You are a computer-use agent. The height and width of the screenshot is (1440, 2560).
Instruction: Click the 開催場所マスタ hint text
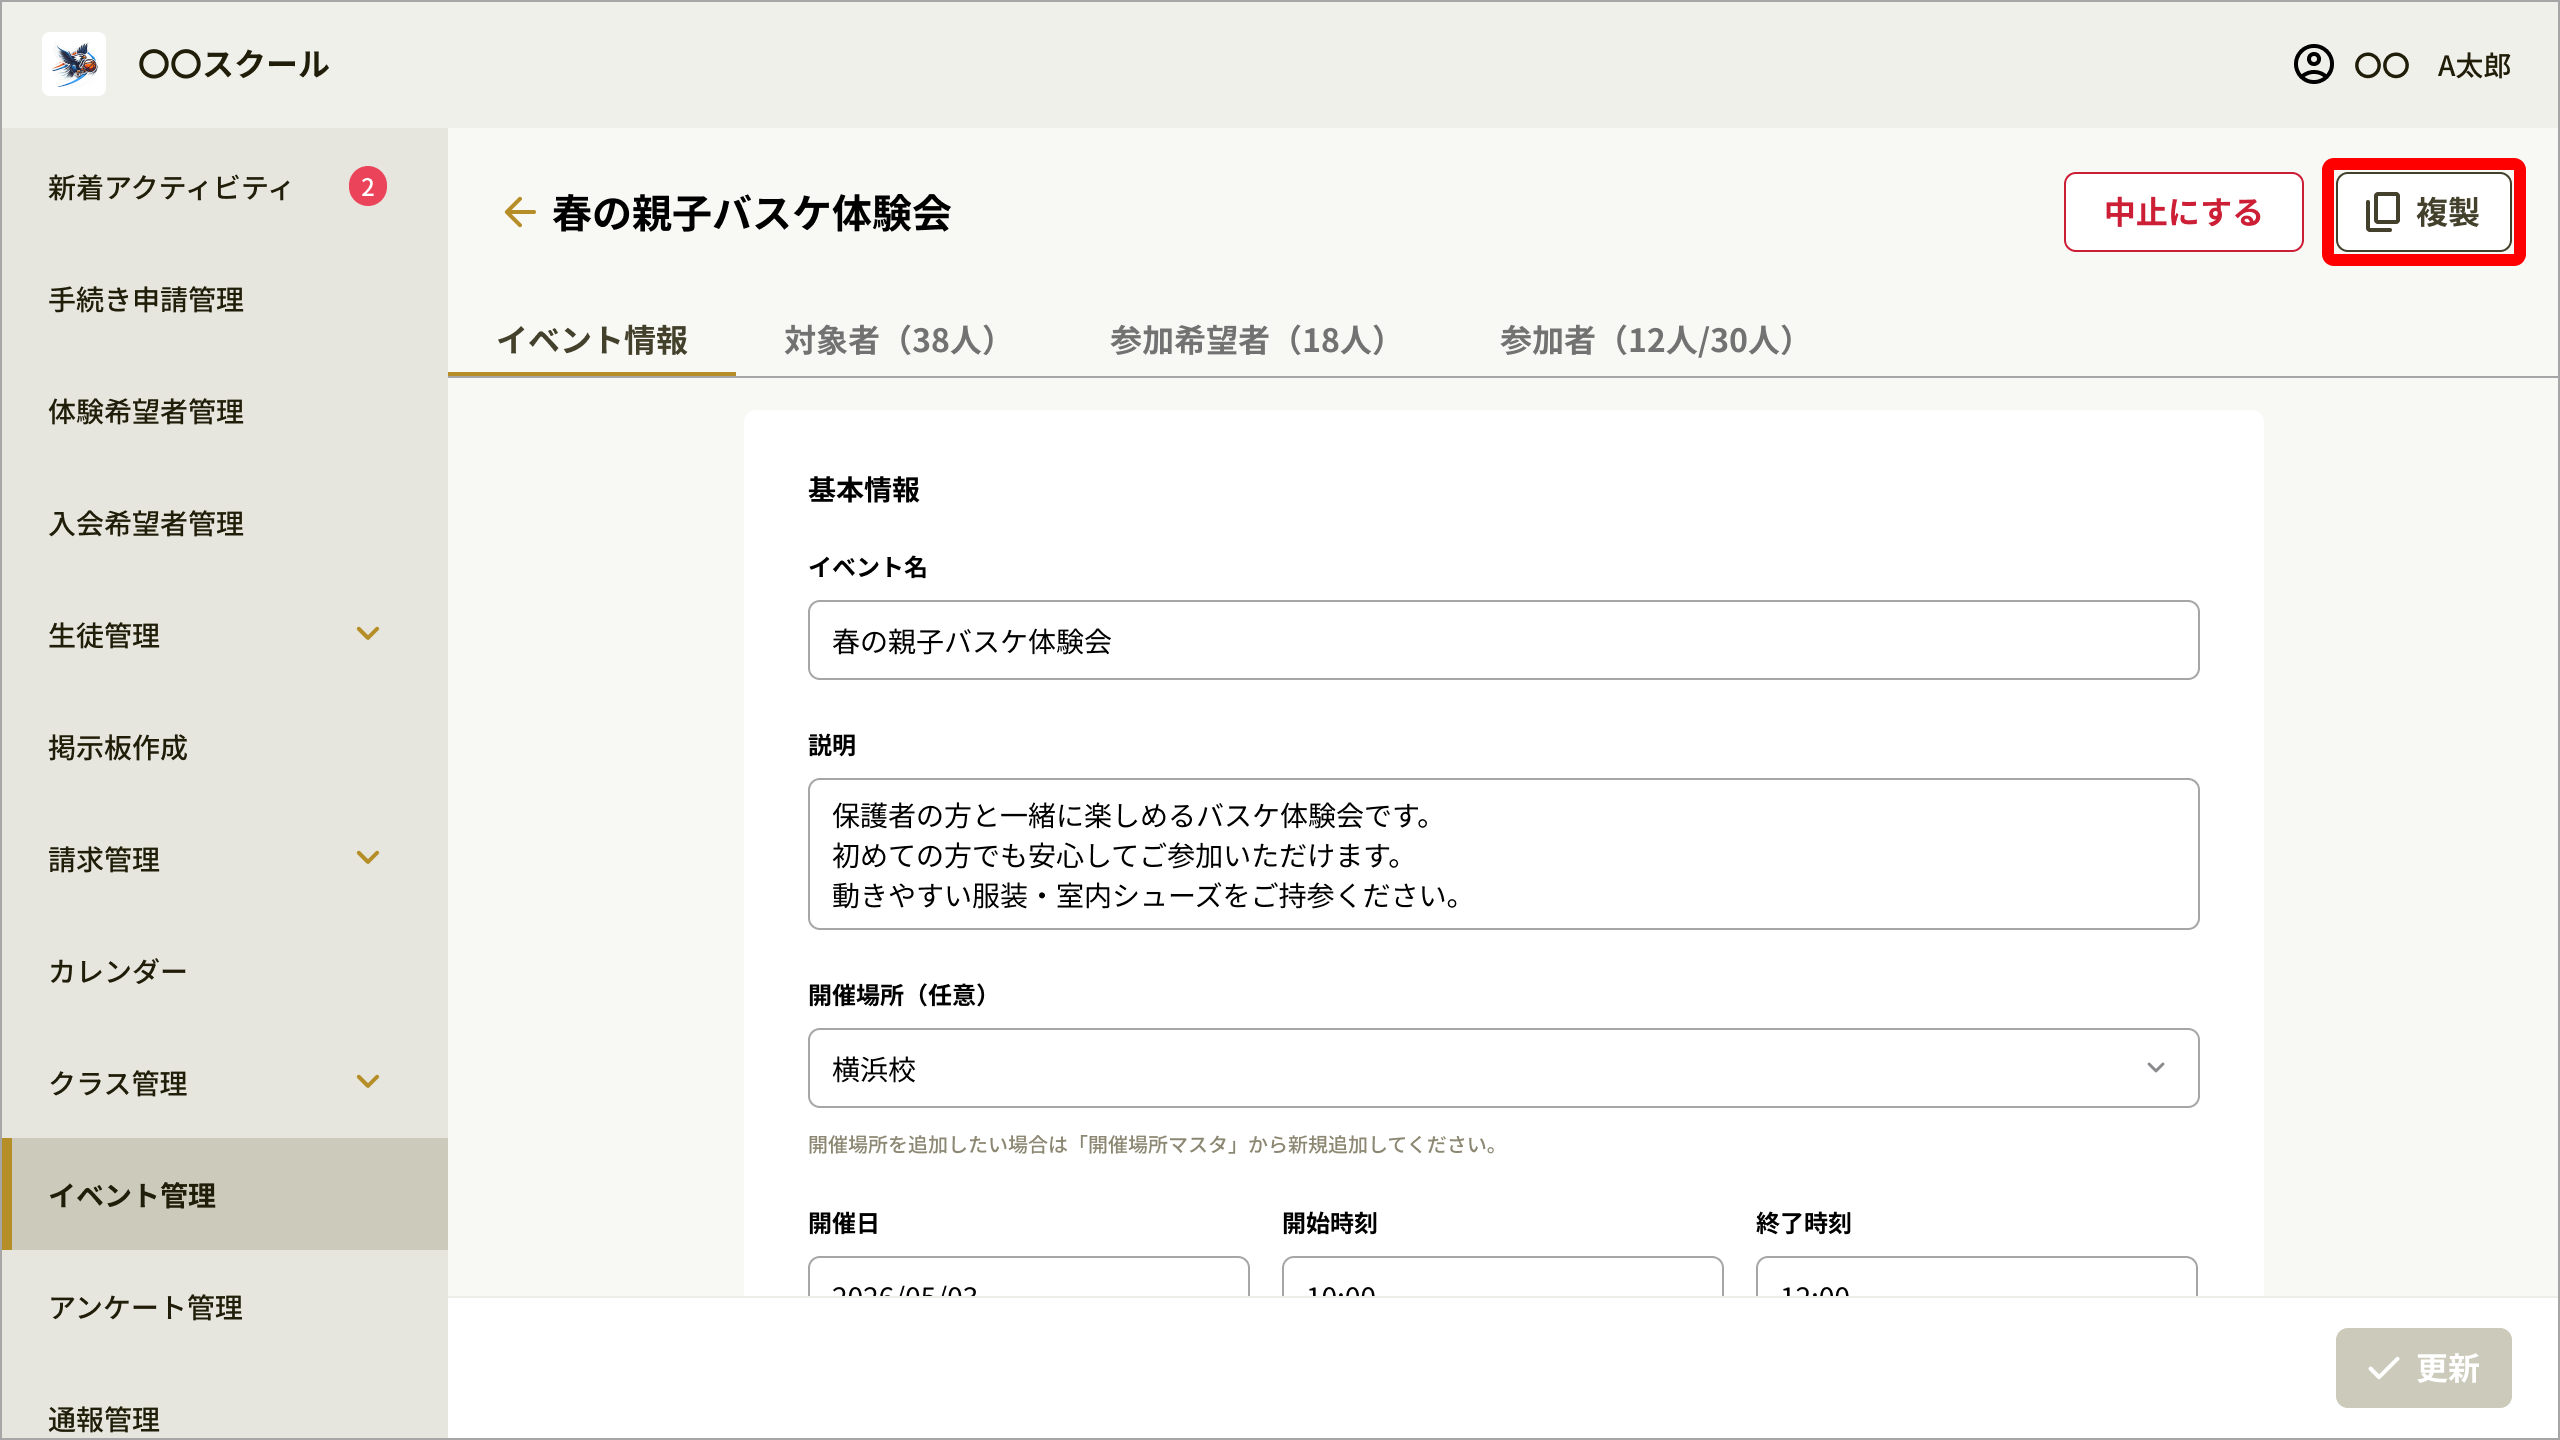tap(1152, 1144)
